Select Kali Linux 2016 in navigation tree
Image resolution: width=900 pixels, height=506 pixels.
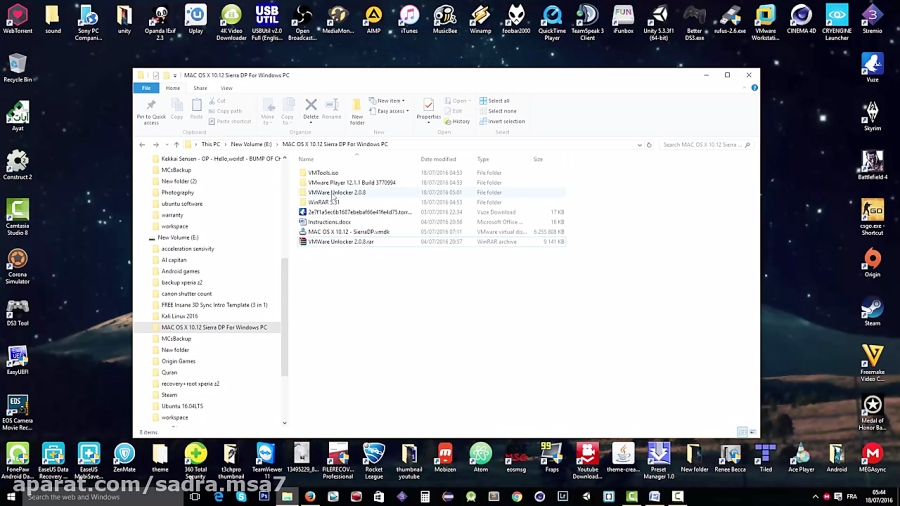[x=180, y=316]
